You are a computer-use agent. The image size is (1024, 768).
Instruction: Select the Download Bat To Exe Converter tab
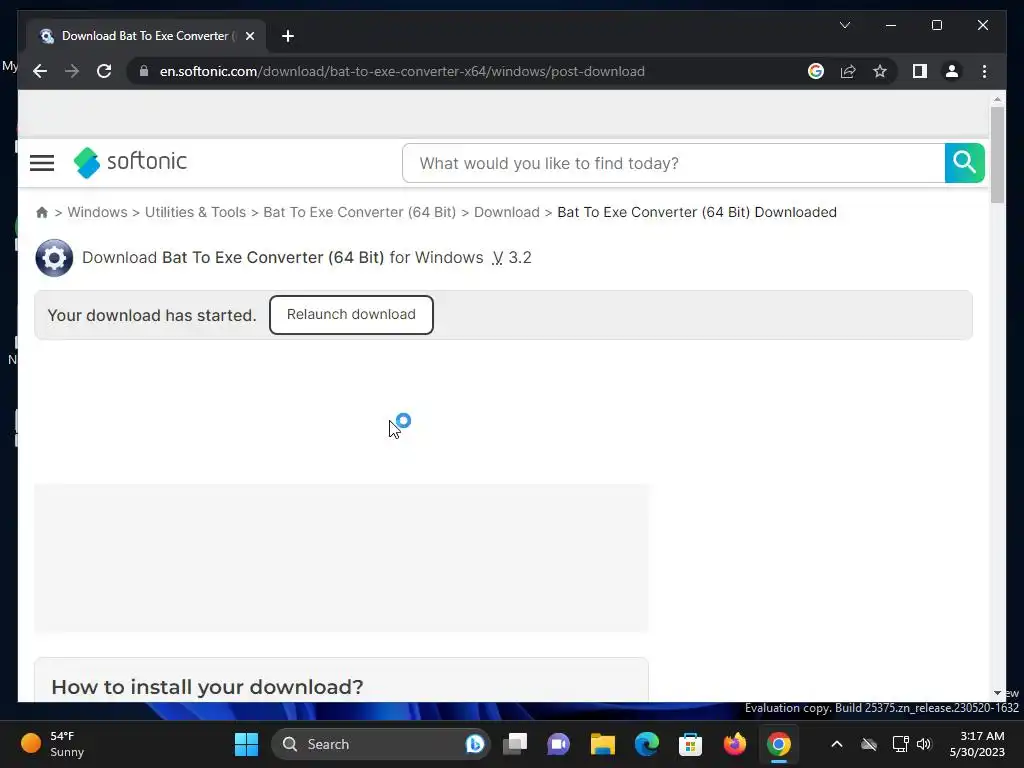point(145,36)
